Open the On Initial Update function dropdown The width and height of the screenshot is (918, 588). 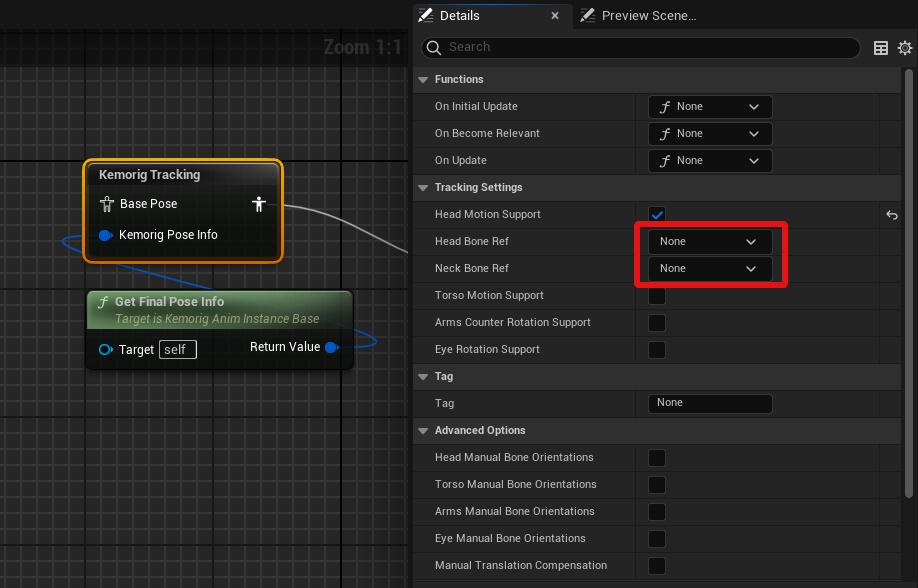[x=710, y=107]
